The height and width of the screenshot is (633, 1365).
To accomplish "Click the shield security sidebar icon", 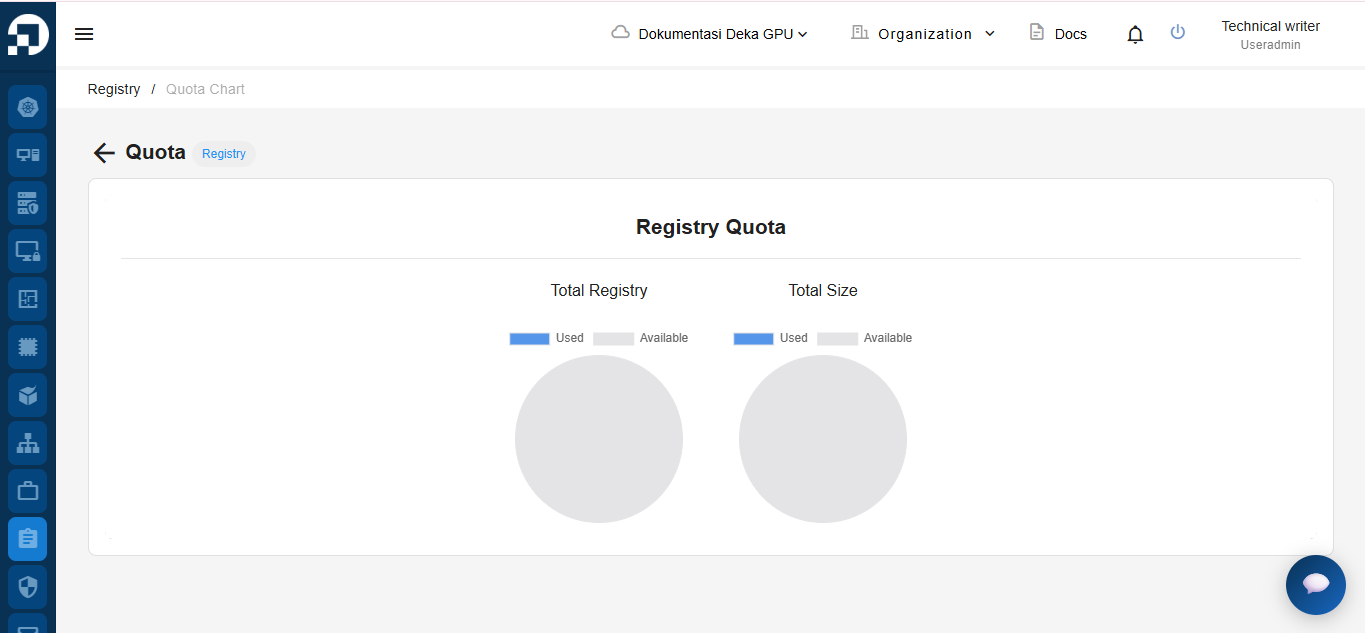I will pos(28,586).
